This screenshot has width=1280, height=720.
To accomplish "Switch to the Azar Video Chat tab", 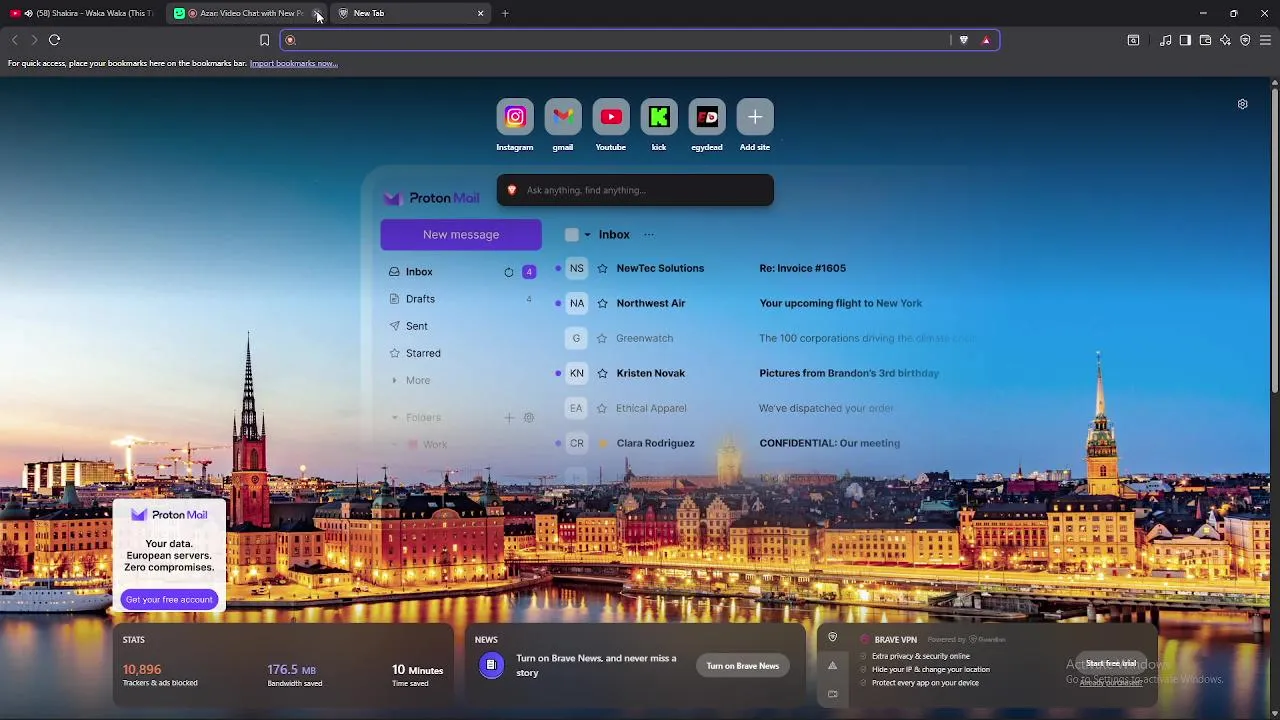I will coord(245,13).
